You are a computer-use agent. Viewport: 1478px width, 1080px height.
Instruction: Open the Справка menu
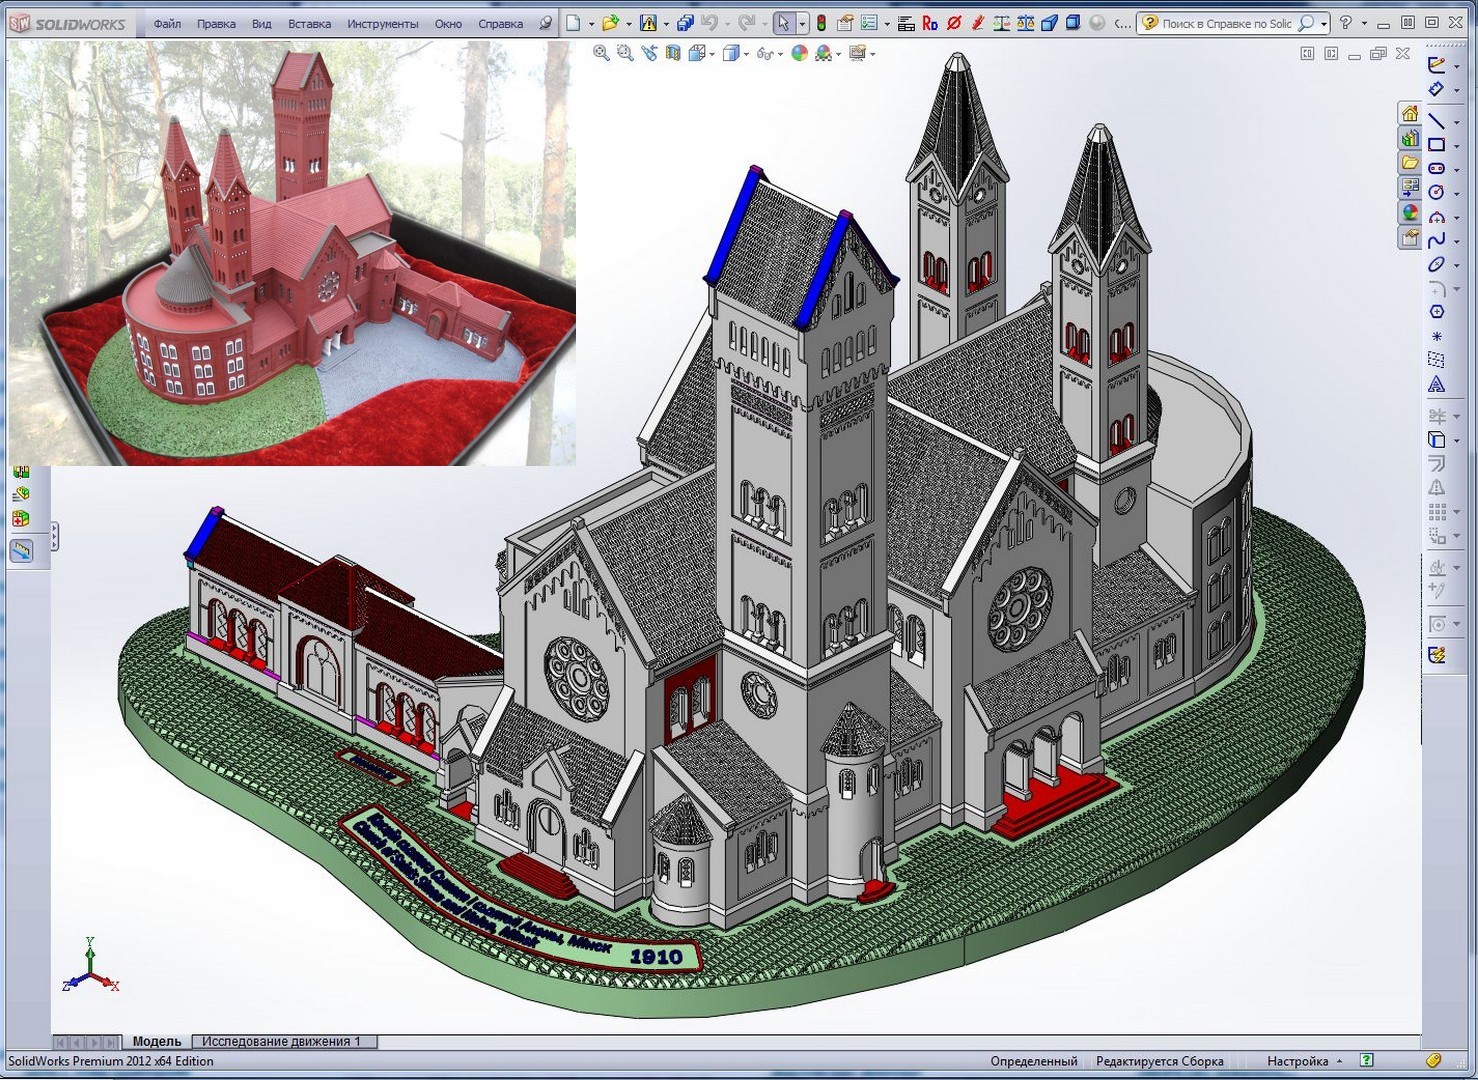point(500,24)
